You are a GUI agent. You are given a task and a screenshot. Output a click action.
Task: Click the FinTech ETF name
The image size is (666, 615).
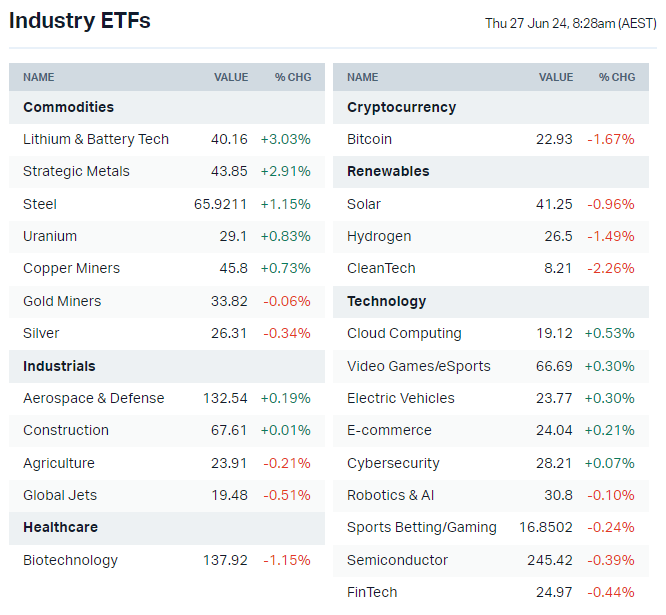(x=372, y=592)
